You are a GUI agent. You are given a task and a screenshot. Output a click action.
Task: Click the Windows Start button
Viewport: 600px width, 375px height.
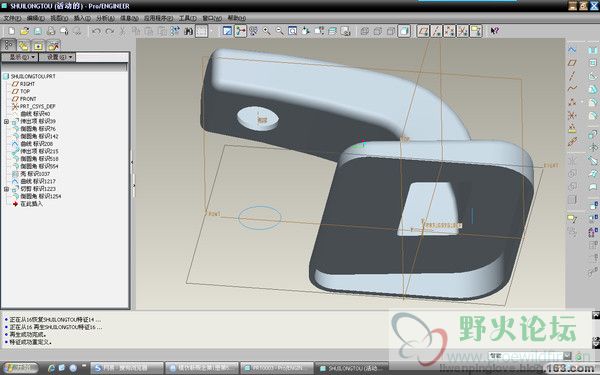point(21,368)
